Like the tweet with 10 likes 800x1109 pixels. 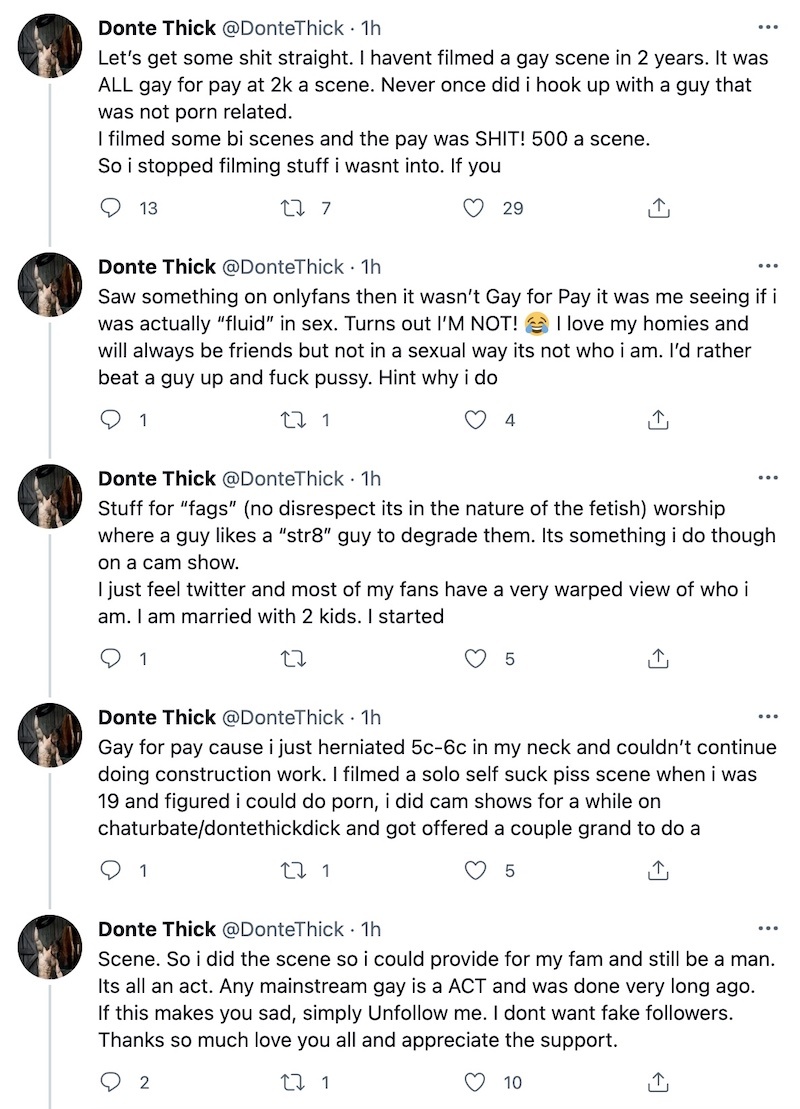[x=477, y=1082]
